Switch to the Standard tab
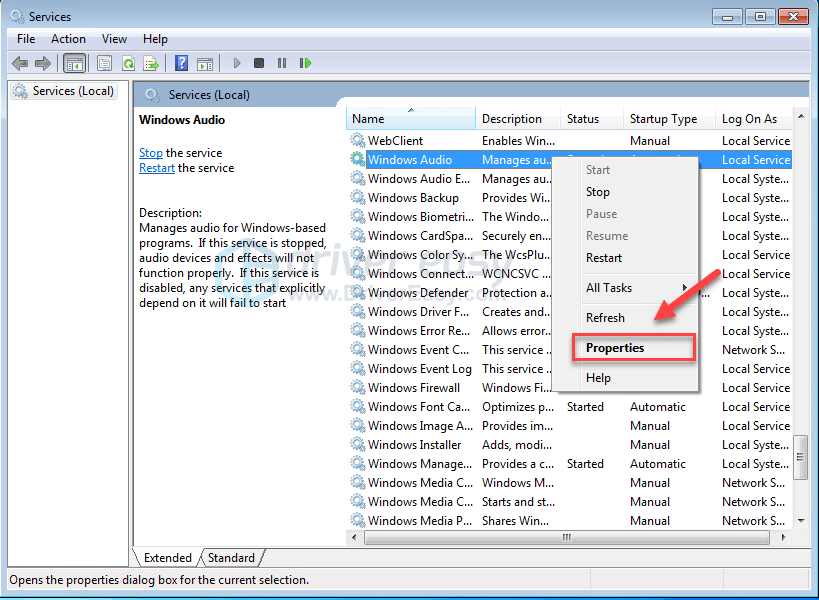This screenshot has height=600, width=819. pos(231,558)
